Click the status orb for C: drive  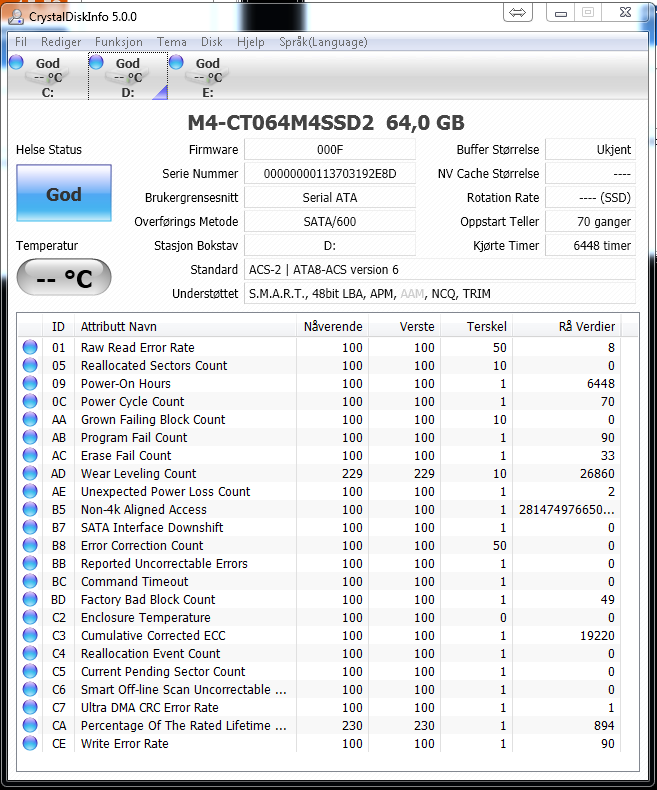(x=17, y=62)
